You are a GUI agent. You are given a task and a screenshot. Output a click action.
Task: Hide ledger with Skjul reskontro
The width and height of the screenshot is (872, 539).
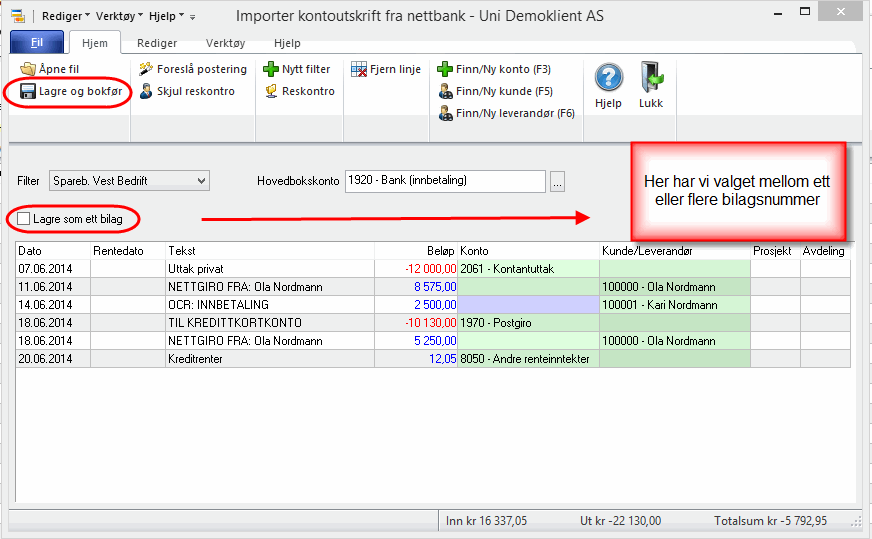click(146, 91)
